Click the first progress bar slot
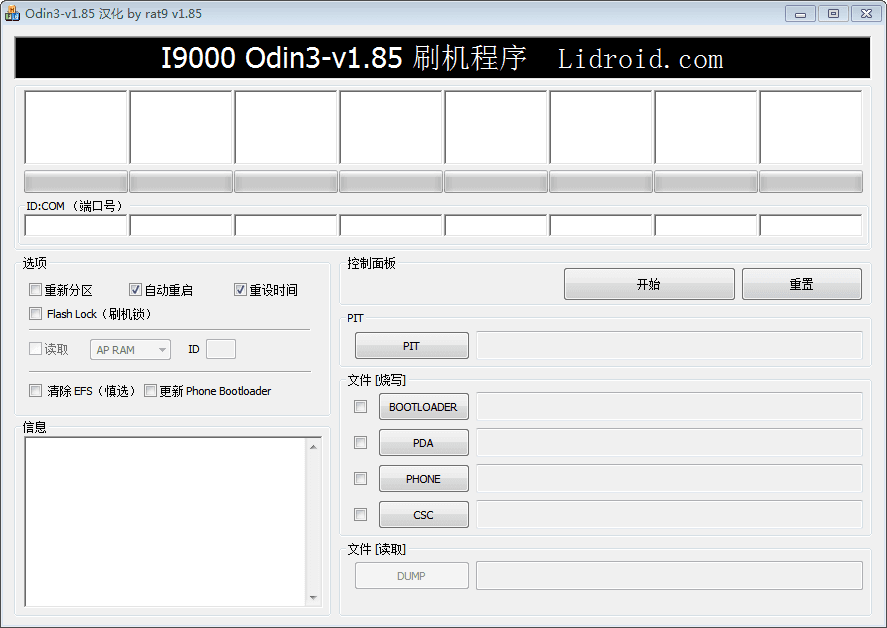This screenshot has height=628, width=887. (x=76, y=182)
